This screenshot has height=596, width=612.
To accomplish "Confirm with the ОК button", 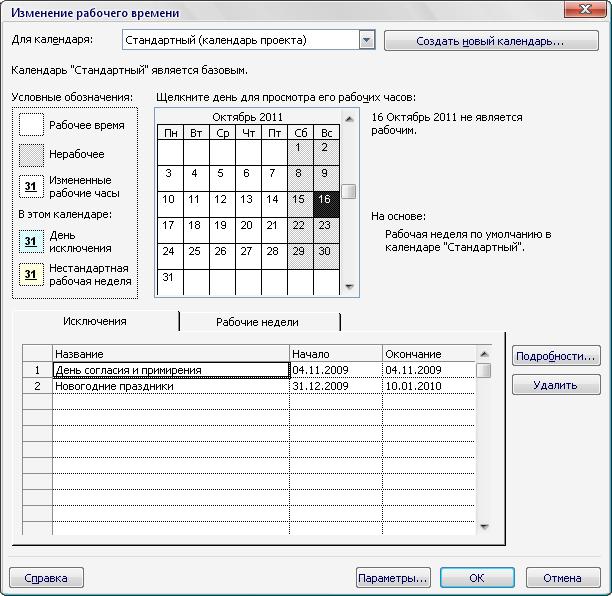I will (x=477, y=578).
